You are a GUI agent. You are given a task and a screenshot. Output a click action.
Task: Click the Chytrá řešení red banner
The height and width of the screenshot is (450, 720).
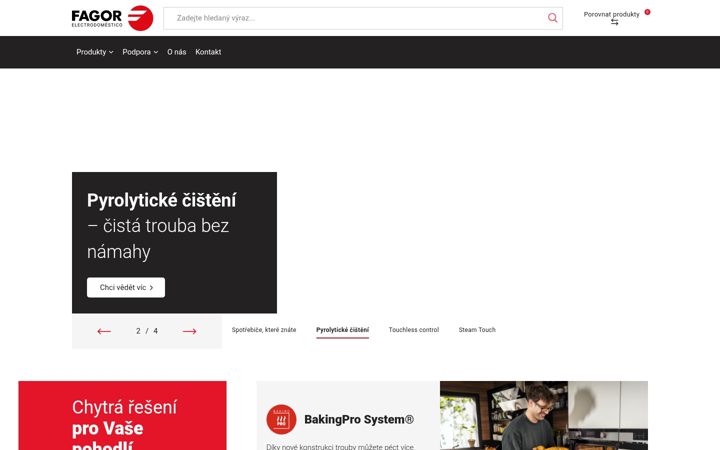click(122, 416)
